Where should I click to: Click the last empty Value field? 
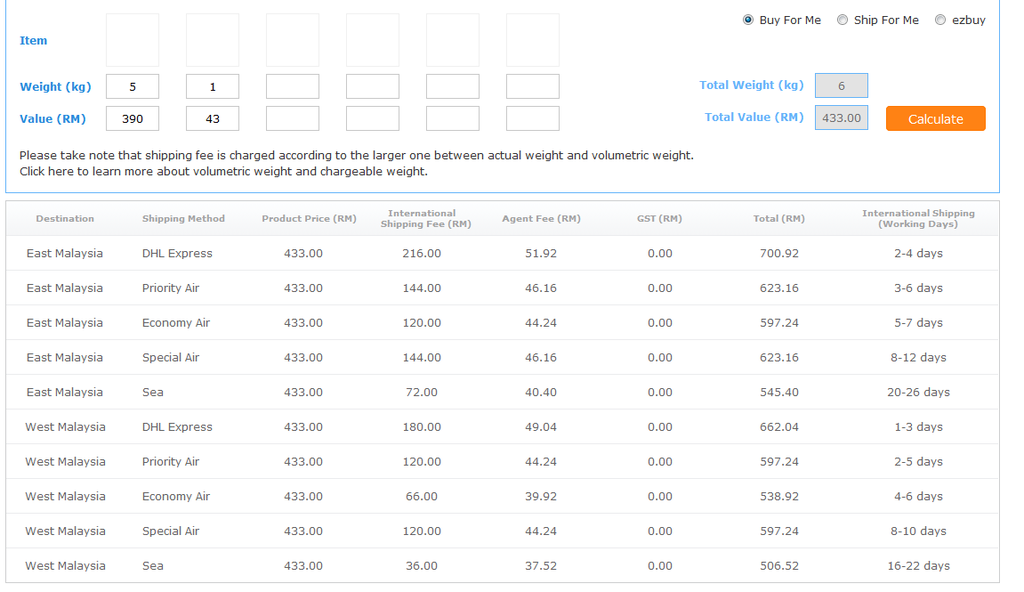click(532, 119)
